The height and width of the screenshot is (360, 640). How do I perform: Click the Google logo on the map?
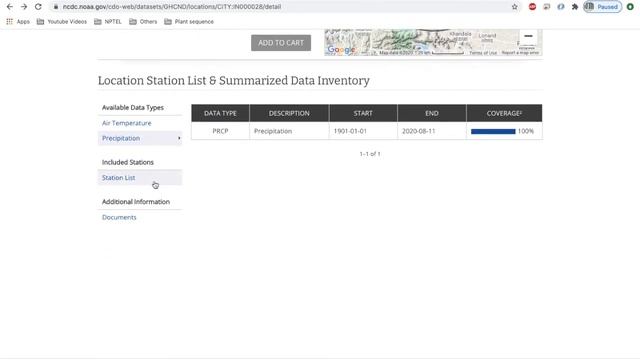[341, 50]
